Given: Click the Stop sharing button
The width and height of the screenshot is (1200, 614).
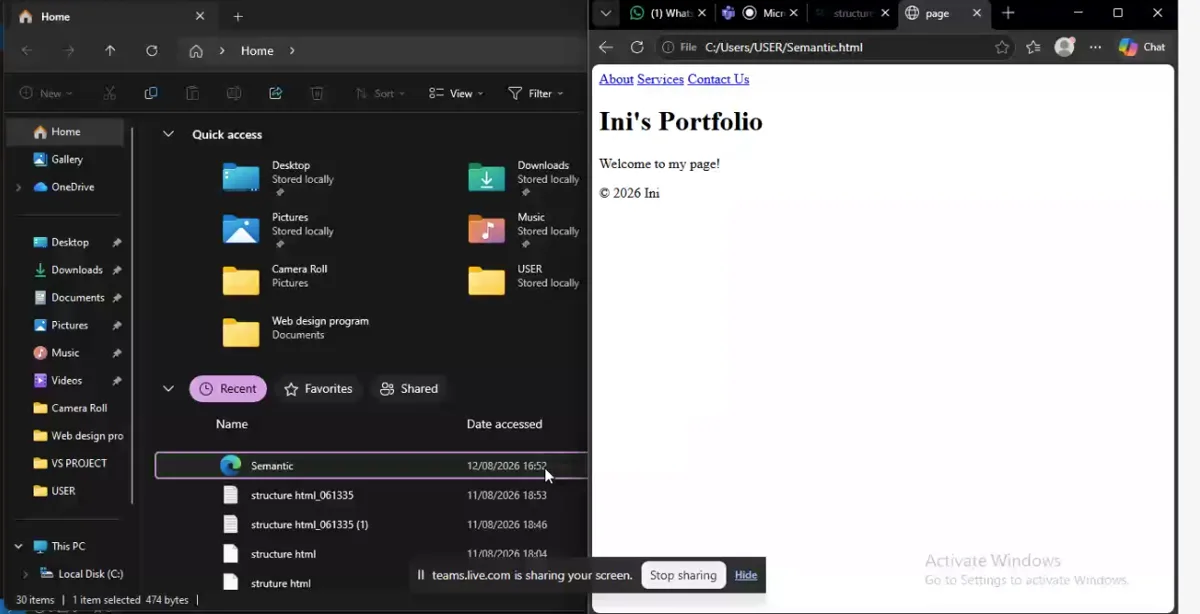Looking at the screenshot, I should [x=683, y=575].
